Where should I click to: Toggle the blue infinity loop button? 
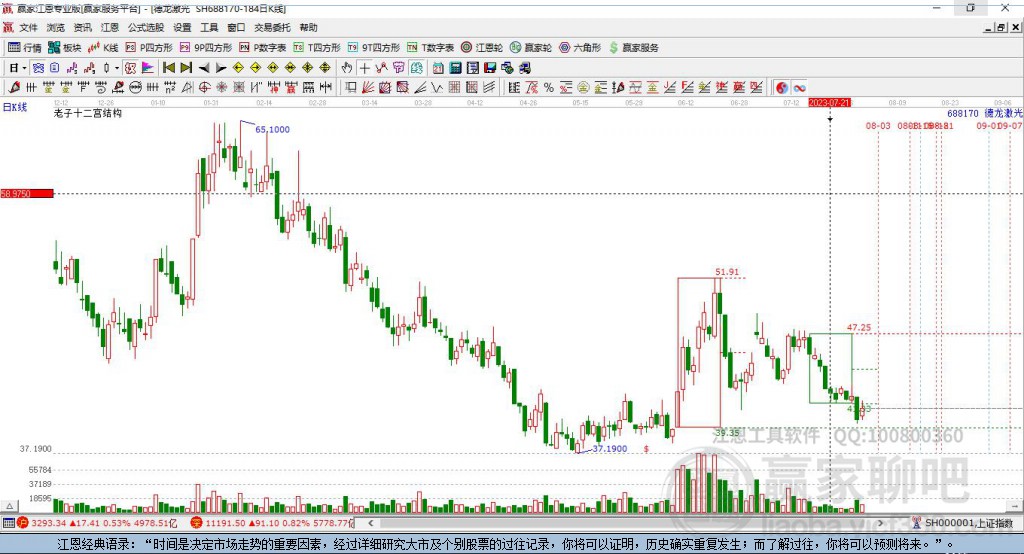tap(799, 88)
